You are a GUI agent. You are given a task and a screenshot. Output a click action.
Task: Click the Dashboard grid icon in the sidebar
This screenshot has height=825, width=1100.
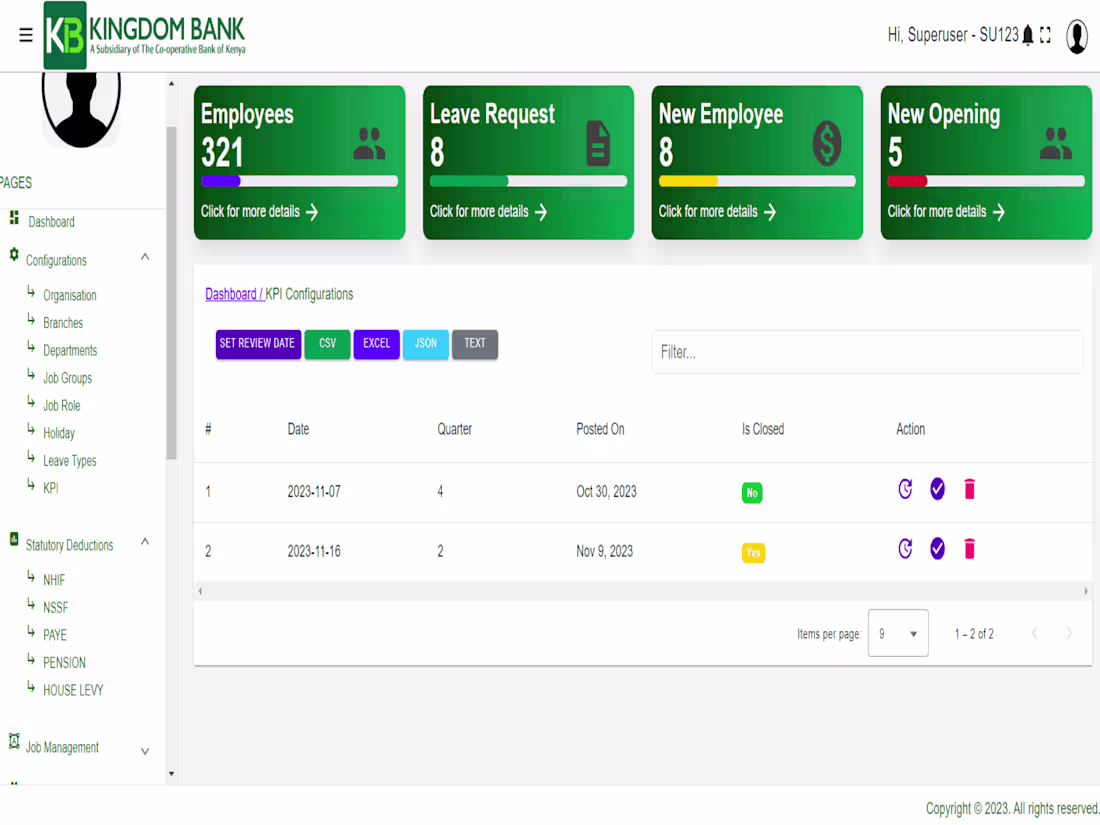click(x=13, y=218)
